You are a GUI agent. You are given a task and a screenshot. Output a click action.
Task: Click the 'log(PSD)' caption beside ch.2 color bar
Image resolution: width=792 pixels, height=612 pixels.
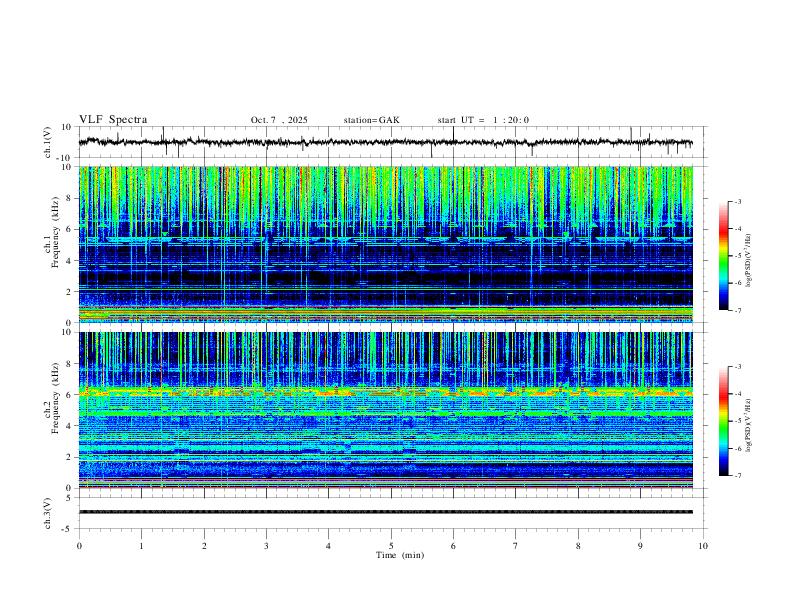748,426
